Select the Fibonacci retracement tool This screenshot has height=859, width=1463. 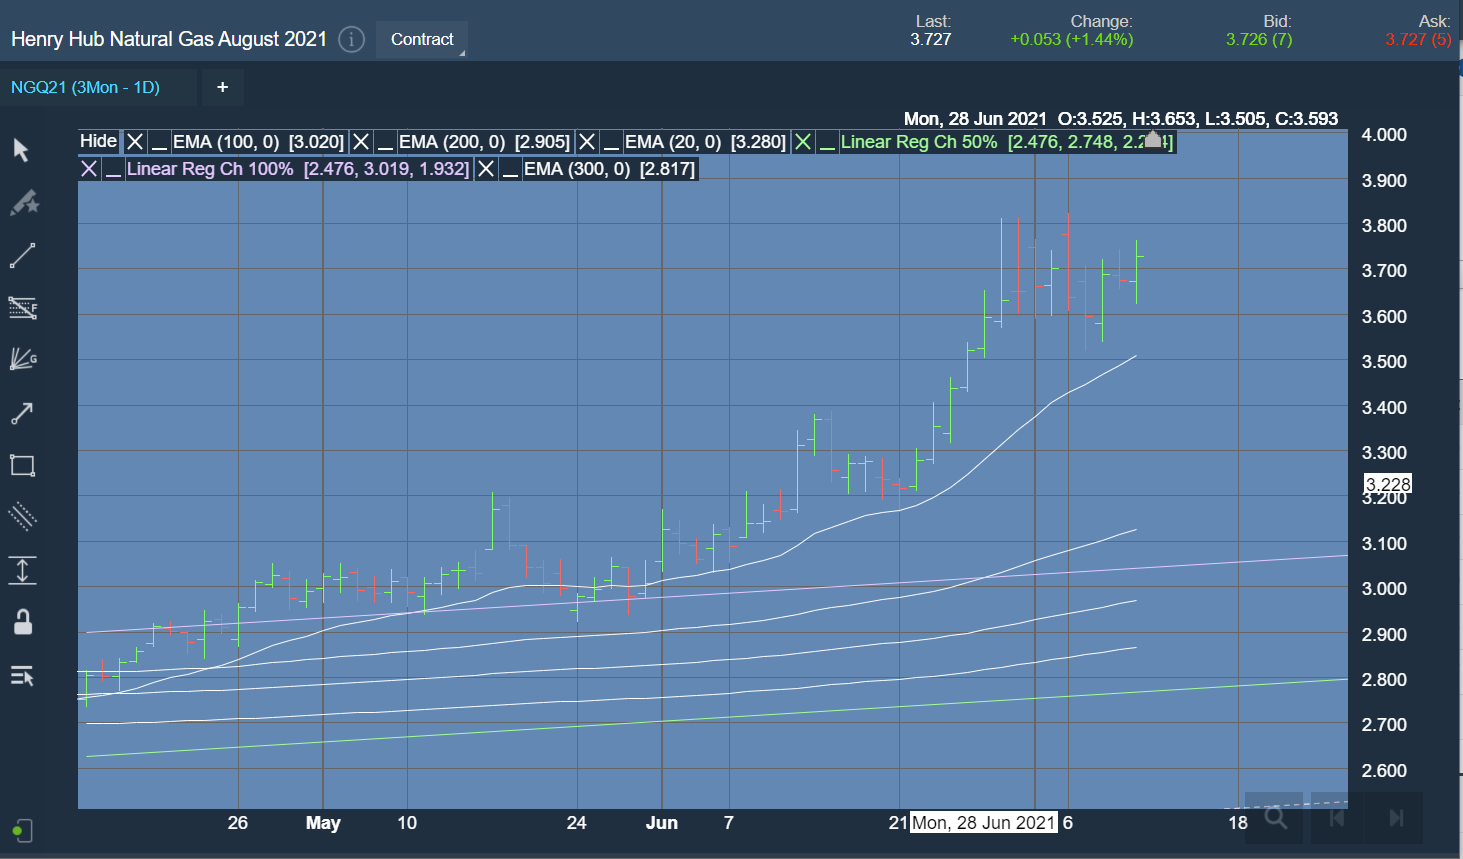tap(23, 307)
